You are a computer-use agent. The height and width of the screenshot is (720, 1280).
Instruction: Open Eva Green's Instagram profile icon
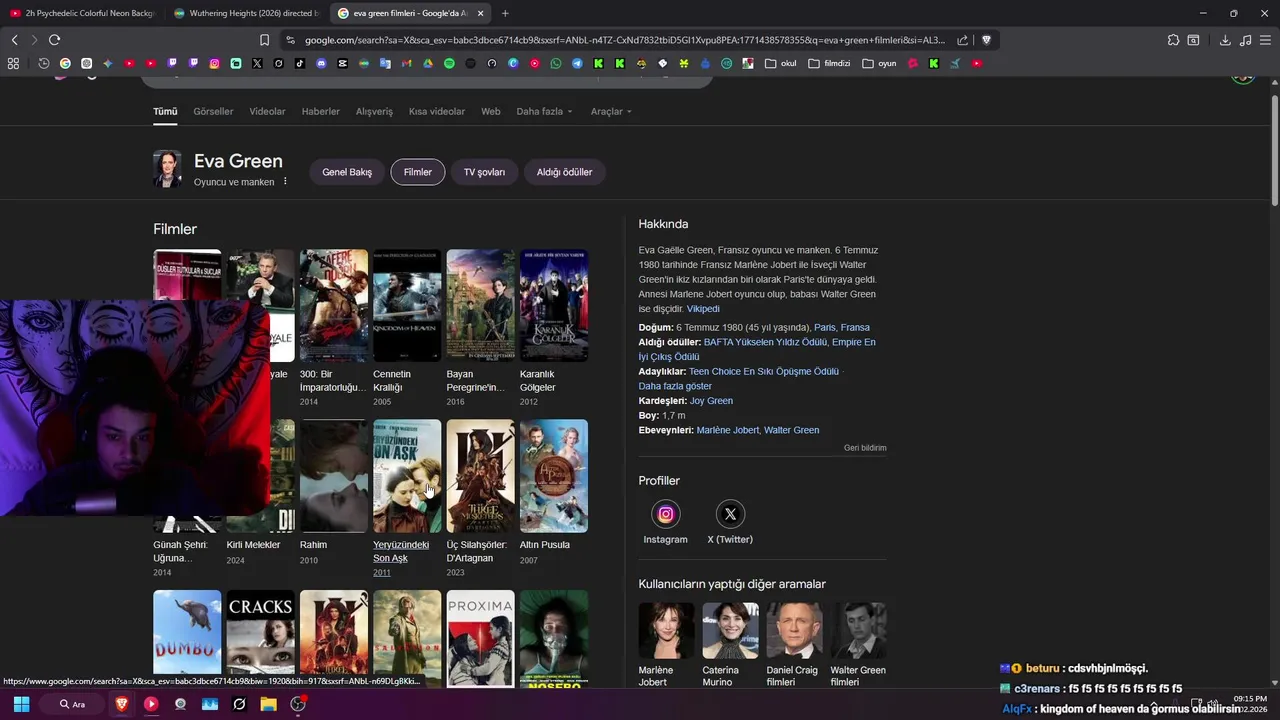pyautogui.click(x=665, y=514)
